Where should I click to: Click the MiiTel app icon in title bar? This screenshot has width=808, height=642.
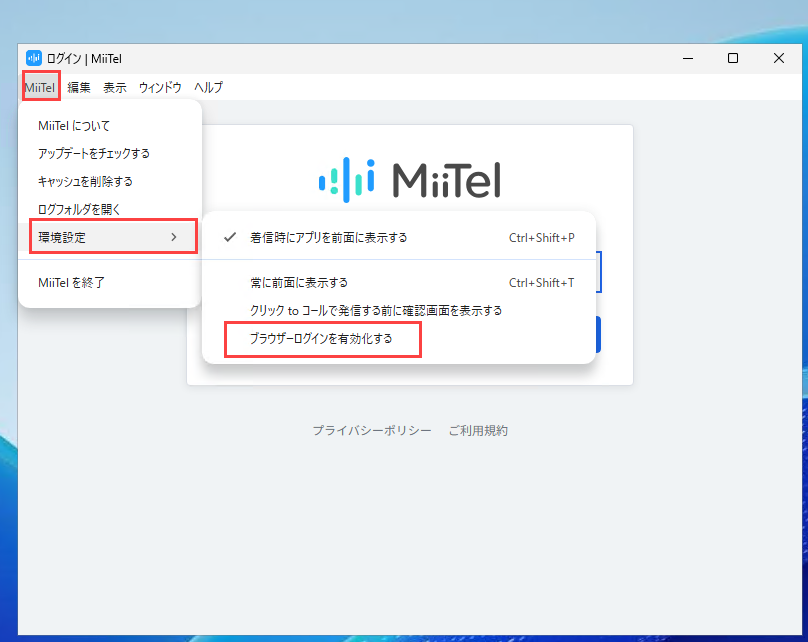34,58
